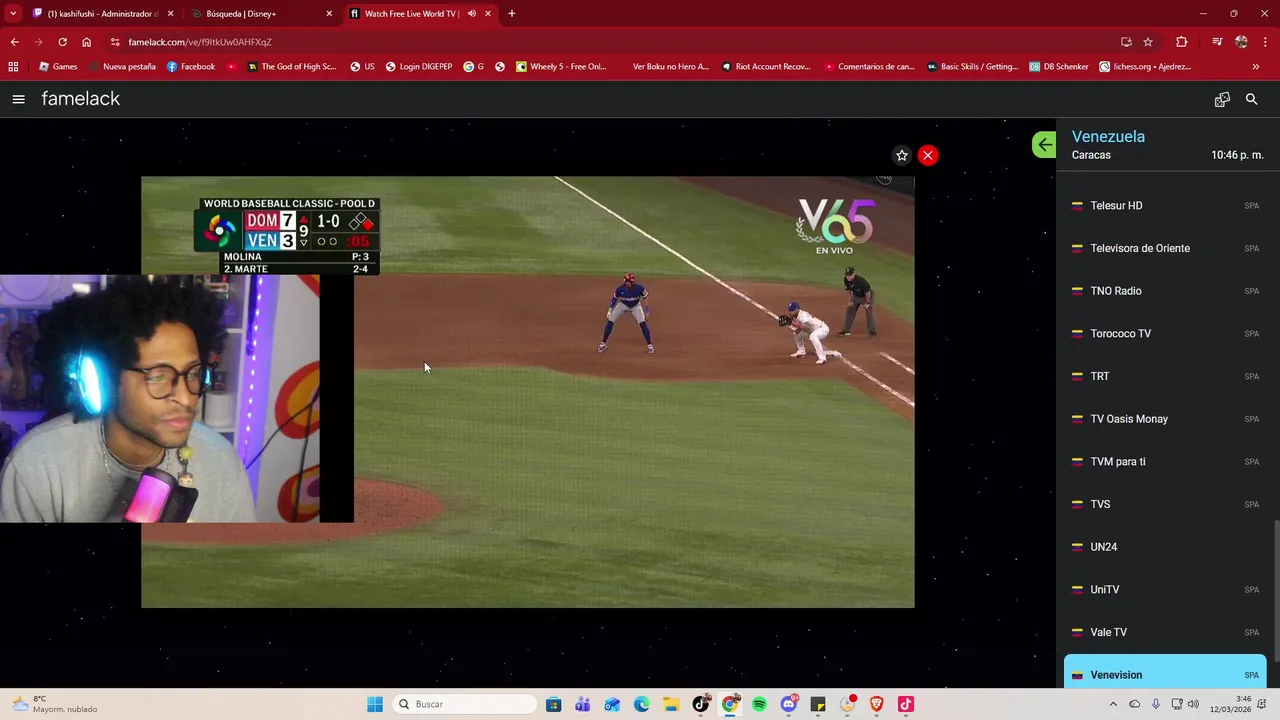This screenshot has width=1280, height=720.
Task: Open the Games bookmark folder
Action: pyautogui.click(x=58, y=67)
